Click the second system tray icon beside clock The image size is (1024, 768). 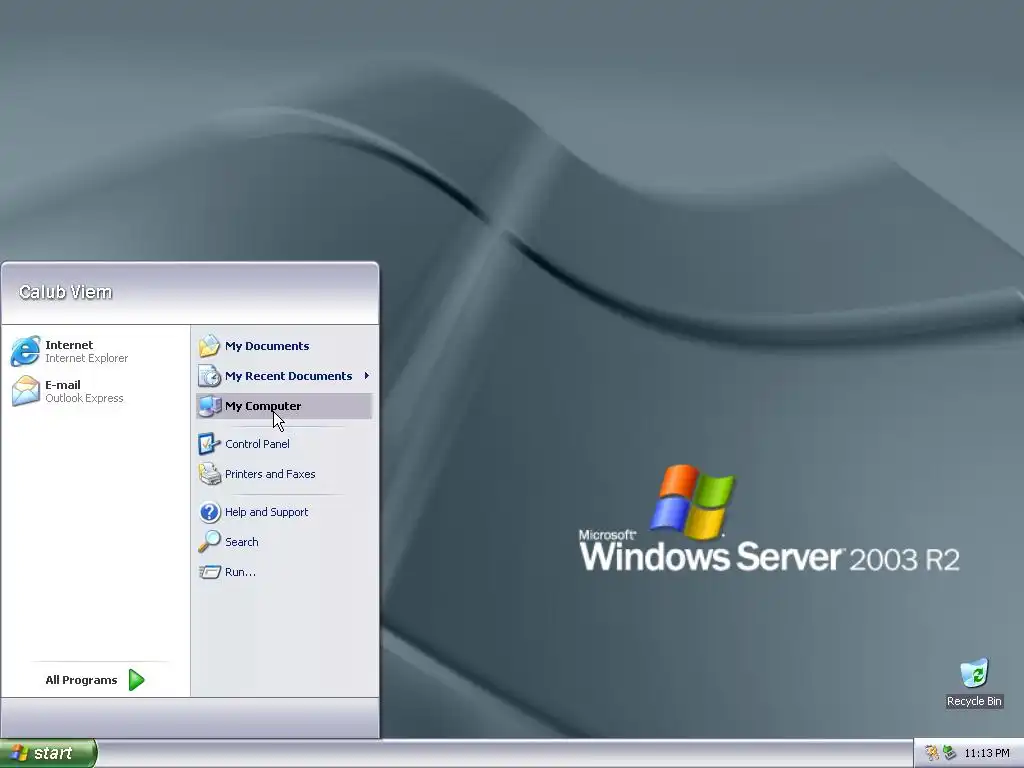tap(950, 753)
